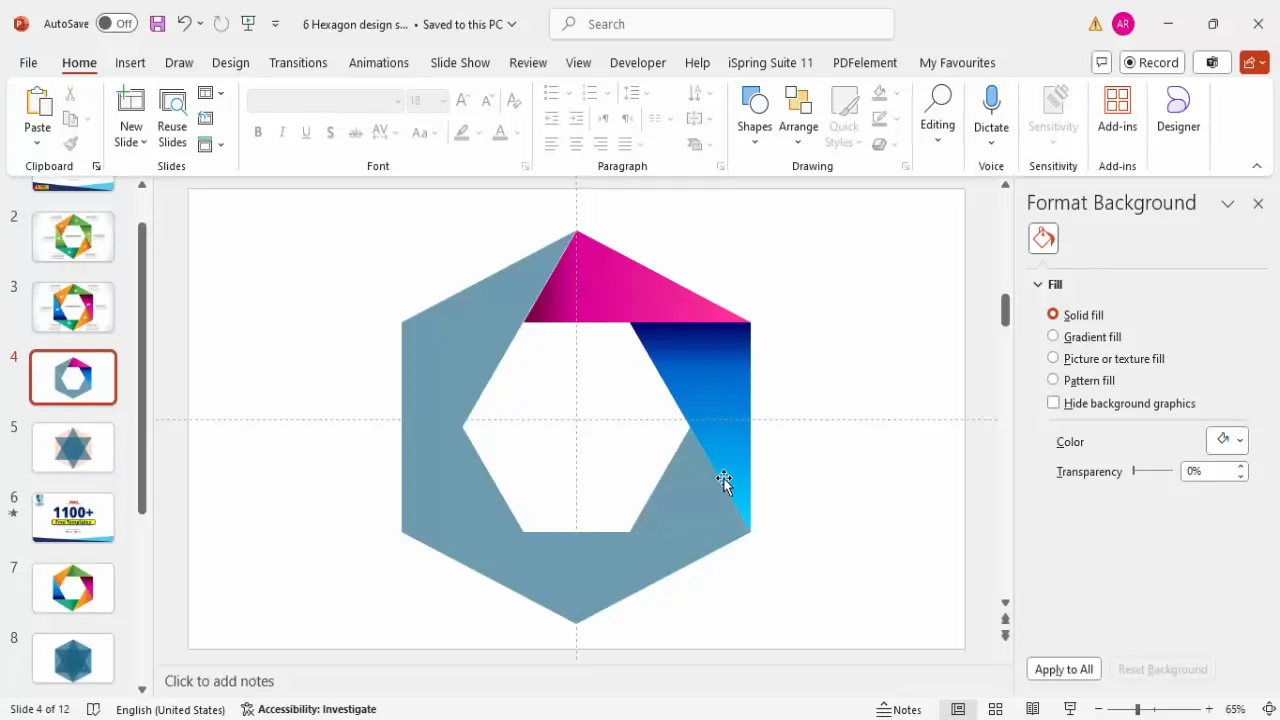Open the Animations tab

379,62
